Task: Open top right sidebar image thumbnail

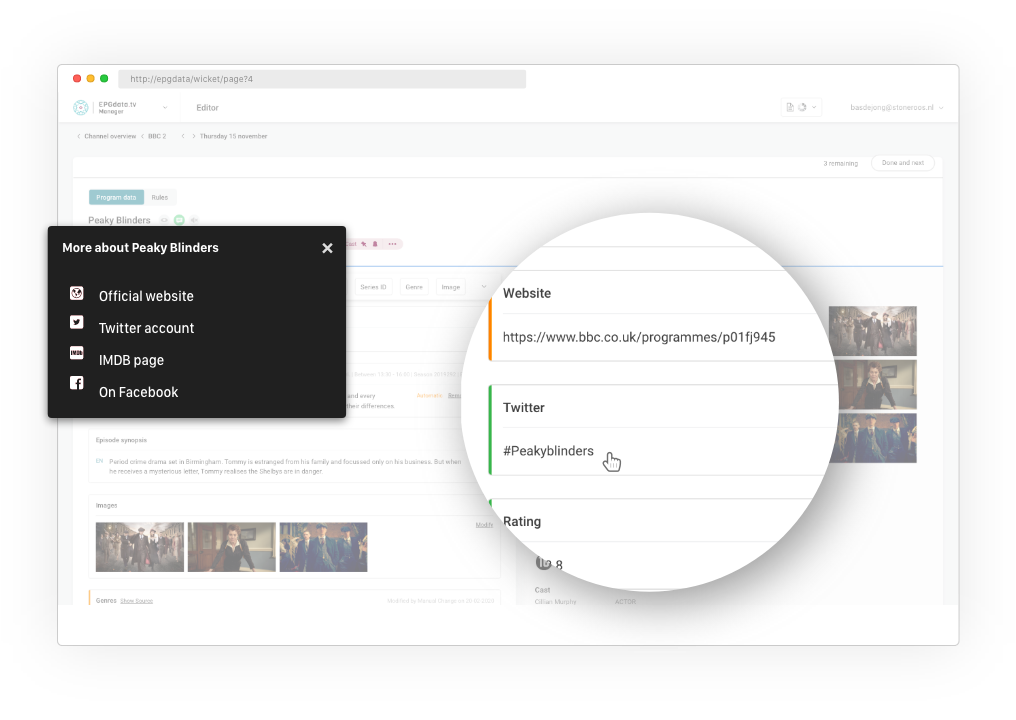Action: pyautogui.click(x=873, y=331)
